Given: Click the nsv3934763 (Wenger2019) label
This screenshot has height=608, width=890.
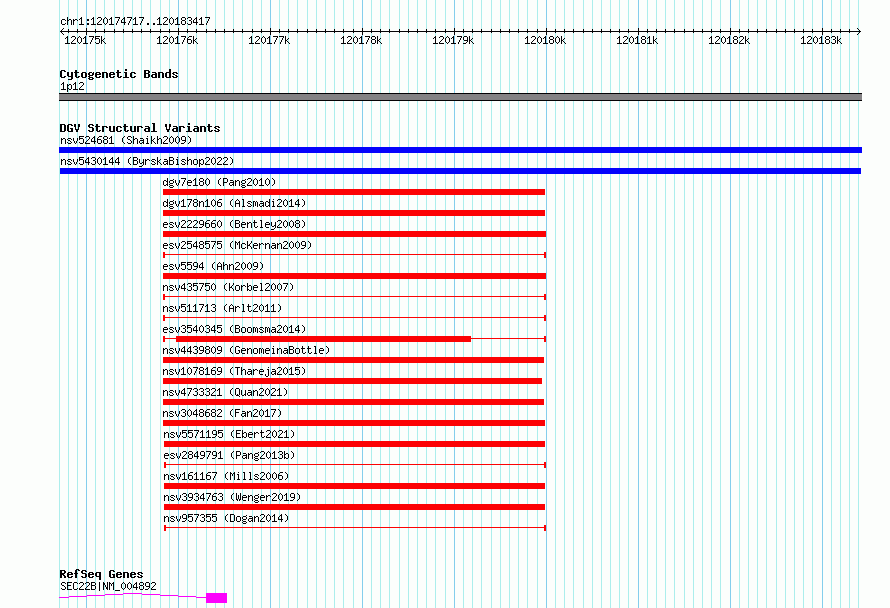Looking at the screenshot, I should pyautogui.click(x=232, y=497).
